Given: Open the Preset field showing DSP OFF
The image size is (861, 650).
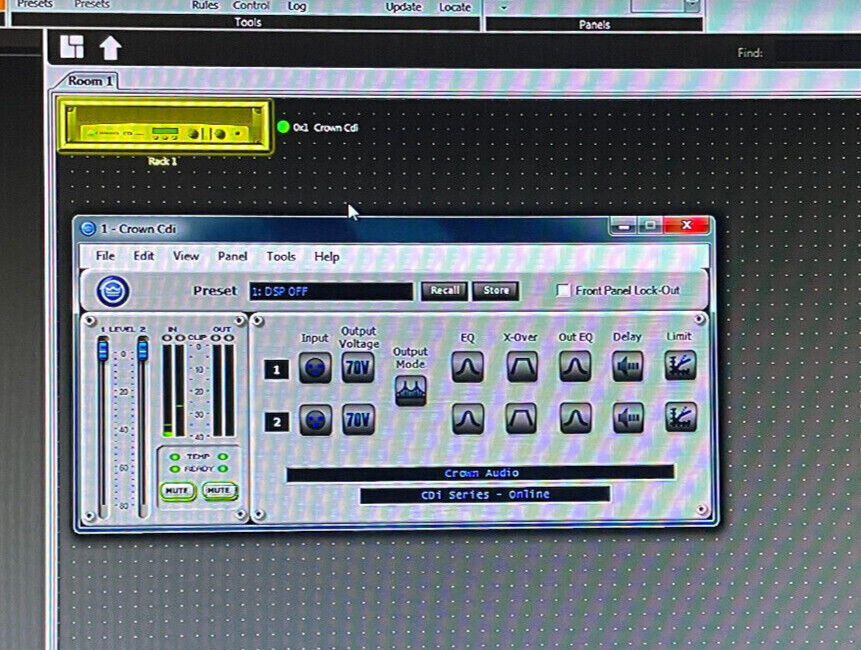Looking at the screenshot, I should [x=331, y=291].
